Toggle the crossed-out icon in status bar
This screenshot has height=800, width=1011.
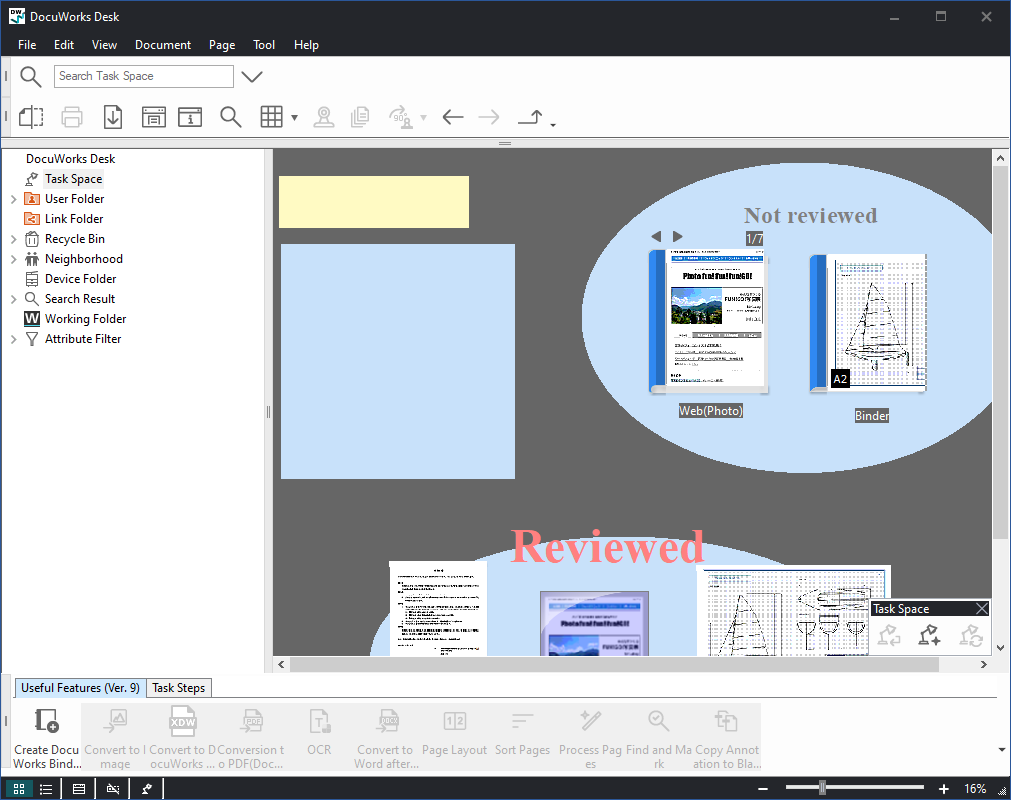(113, 788)
